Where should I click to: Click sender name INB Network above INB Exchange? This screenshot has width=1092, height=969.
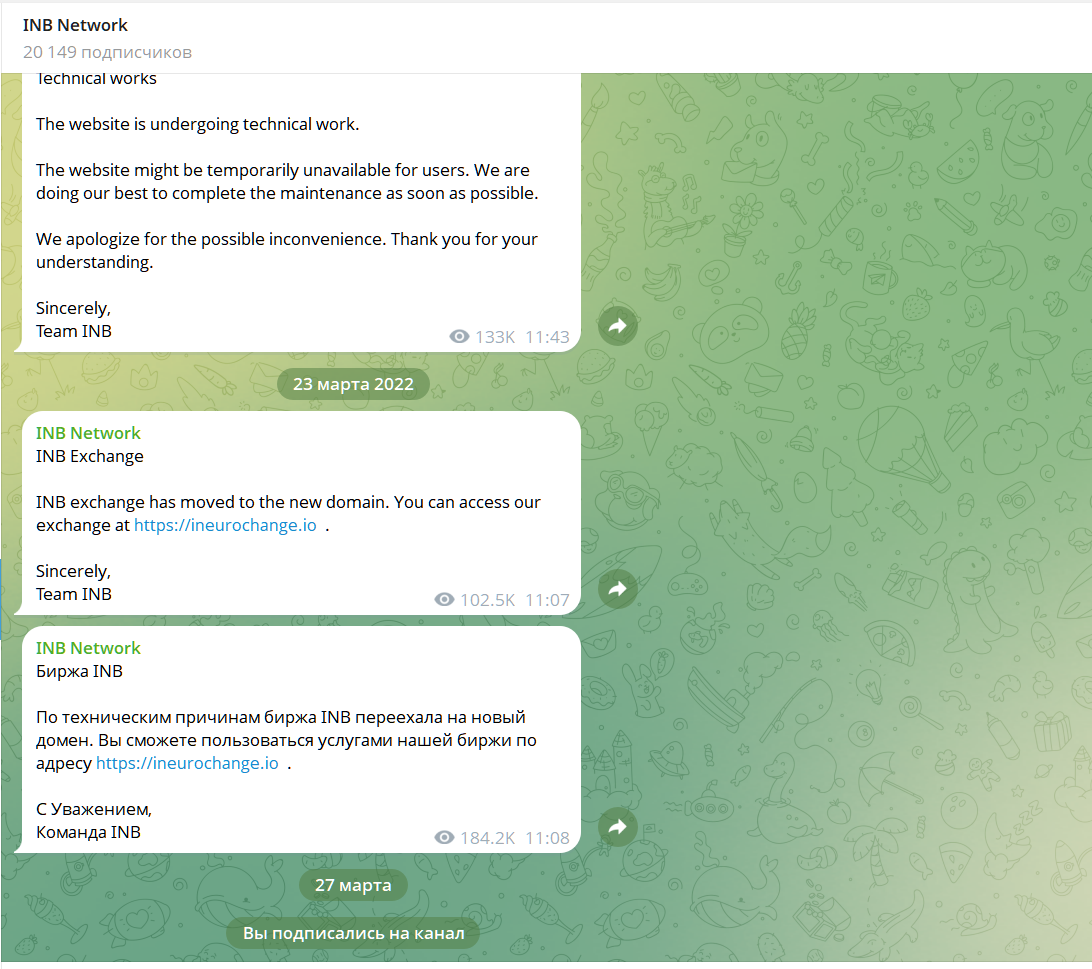(88, 433)
